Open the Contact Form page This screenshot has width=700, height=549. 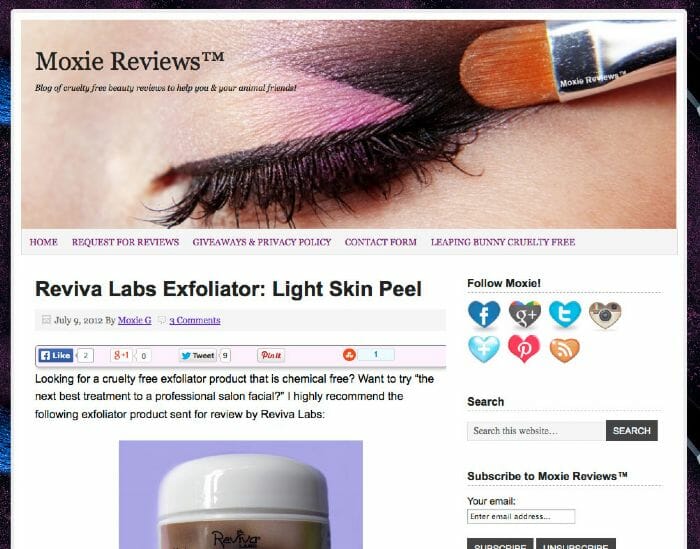(381, 242)
